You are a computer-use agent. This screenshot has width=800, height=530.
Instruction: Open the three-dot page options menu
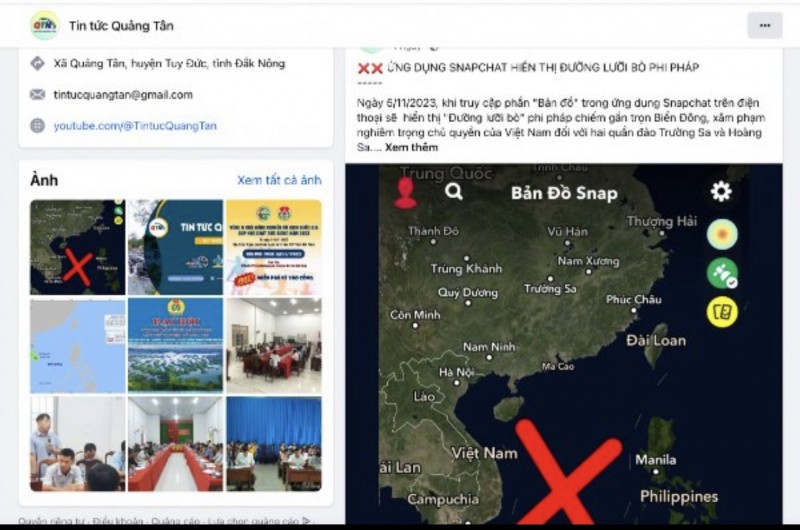(x=764, y=26)
